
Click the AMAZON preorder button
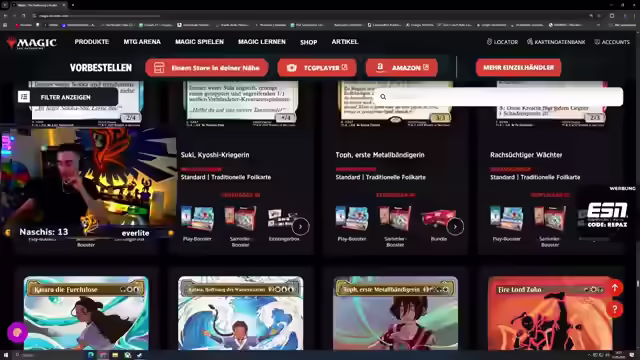pyautogui.click(x=402, y=68)
